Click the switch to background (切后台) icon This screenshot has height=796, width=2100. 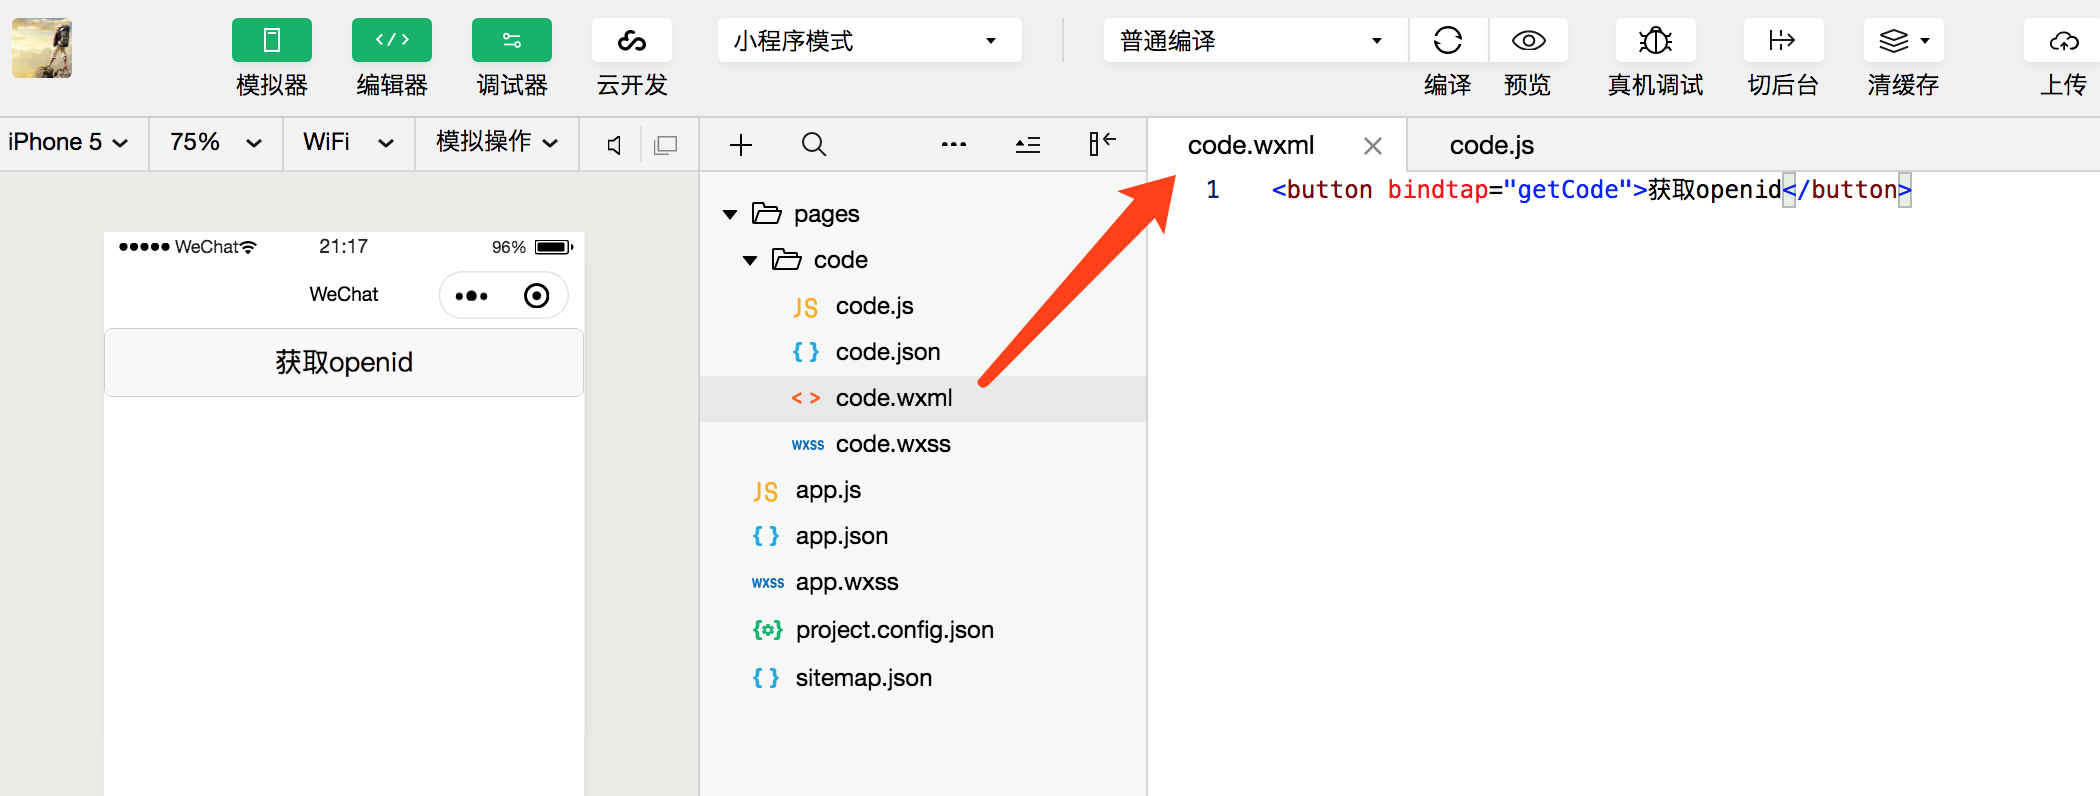point(1782,41)
